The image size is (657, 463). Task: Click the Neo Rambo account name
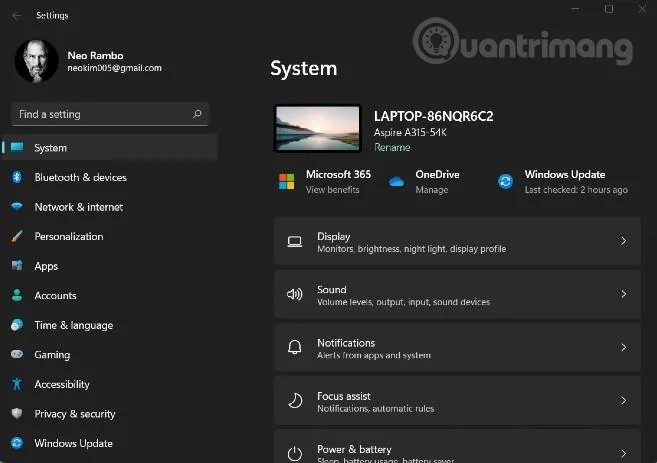96,55
